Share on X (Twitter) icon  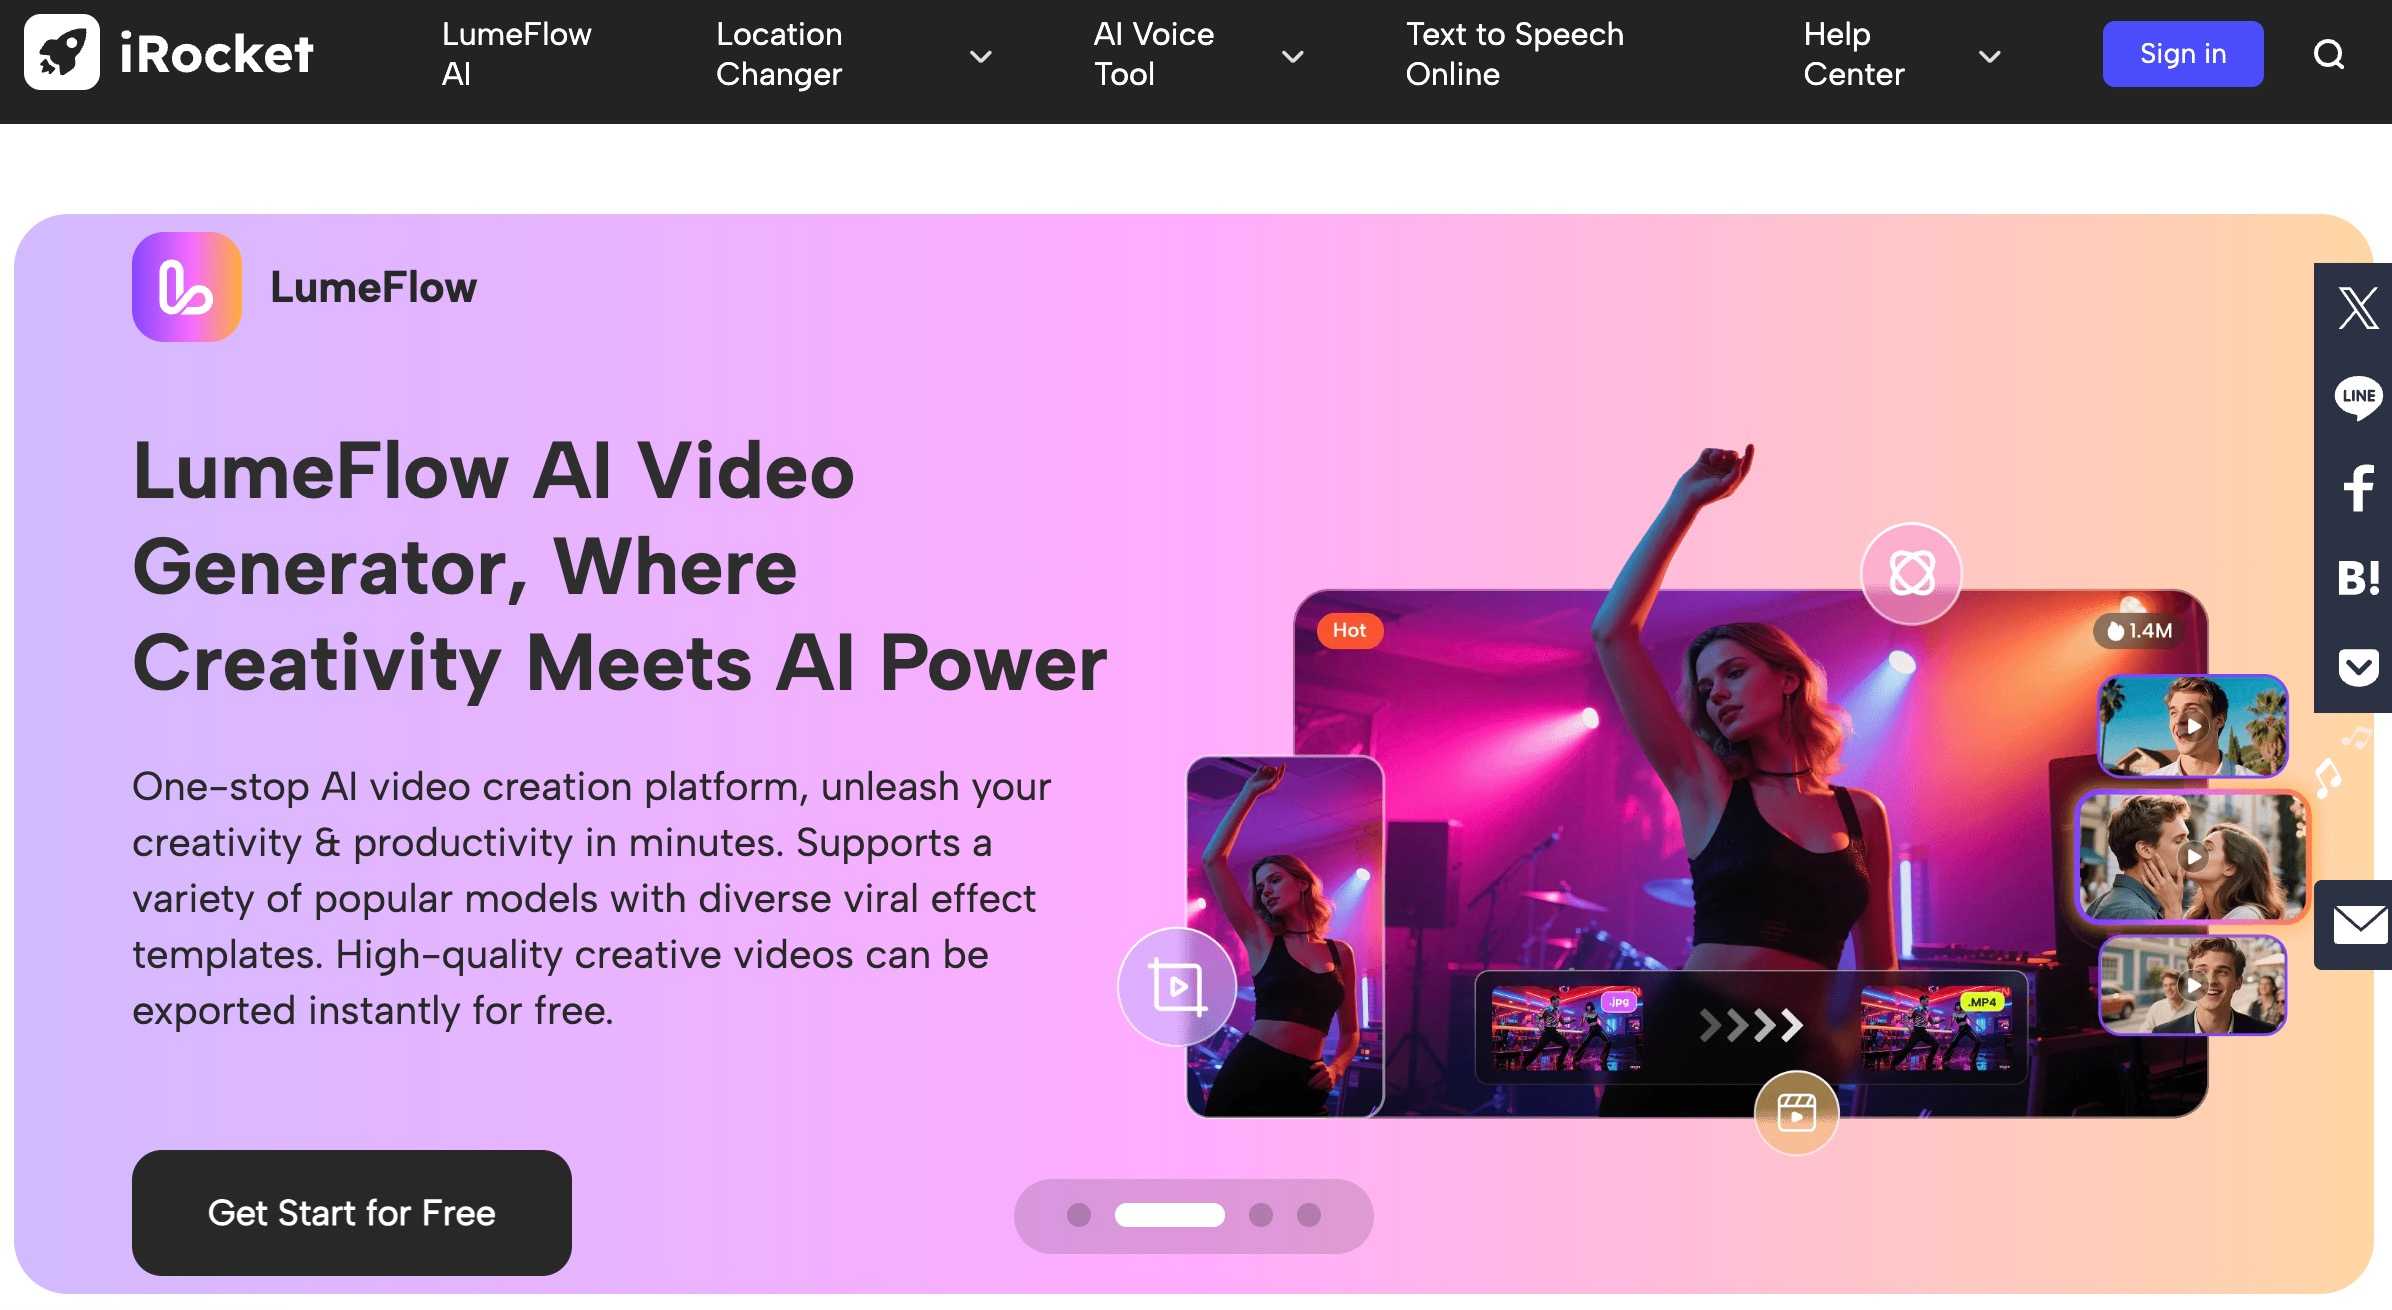point(2358,307)
